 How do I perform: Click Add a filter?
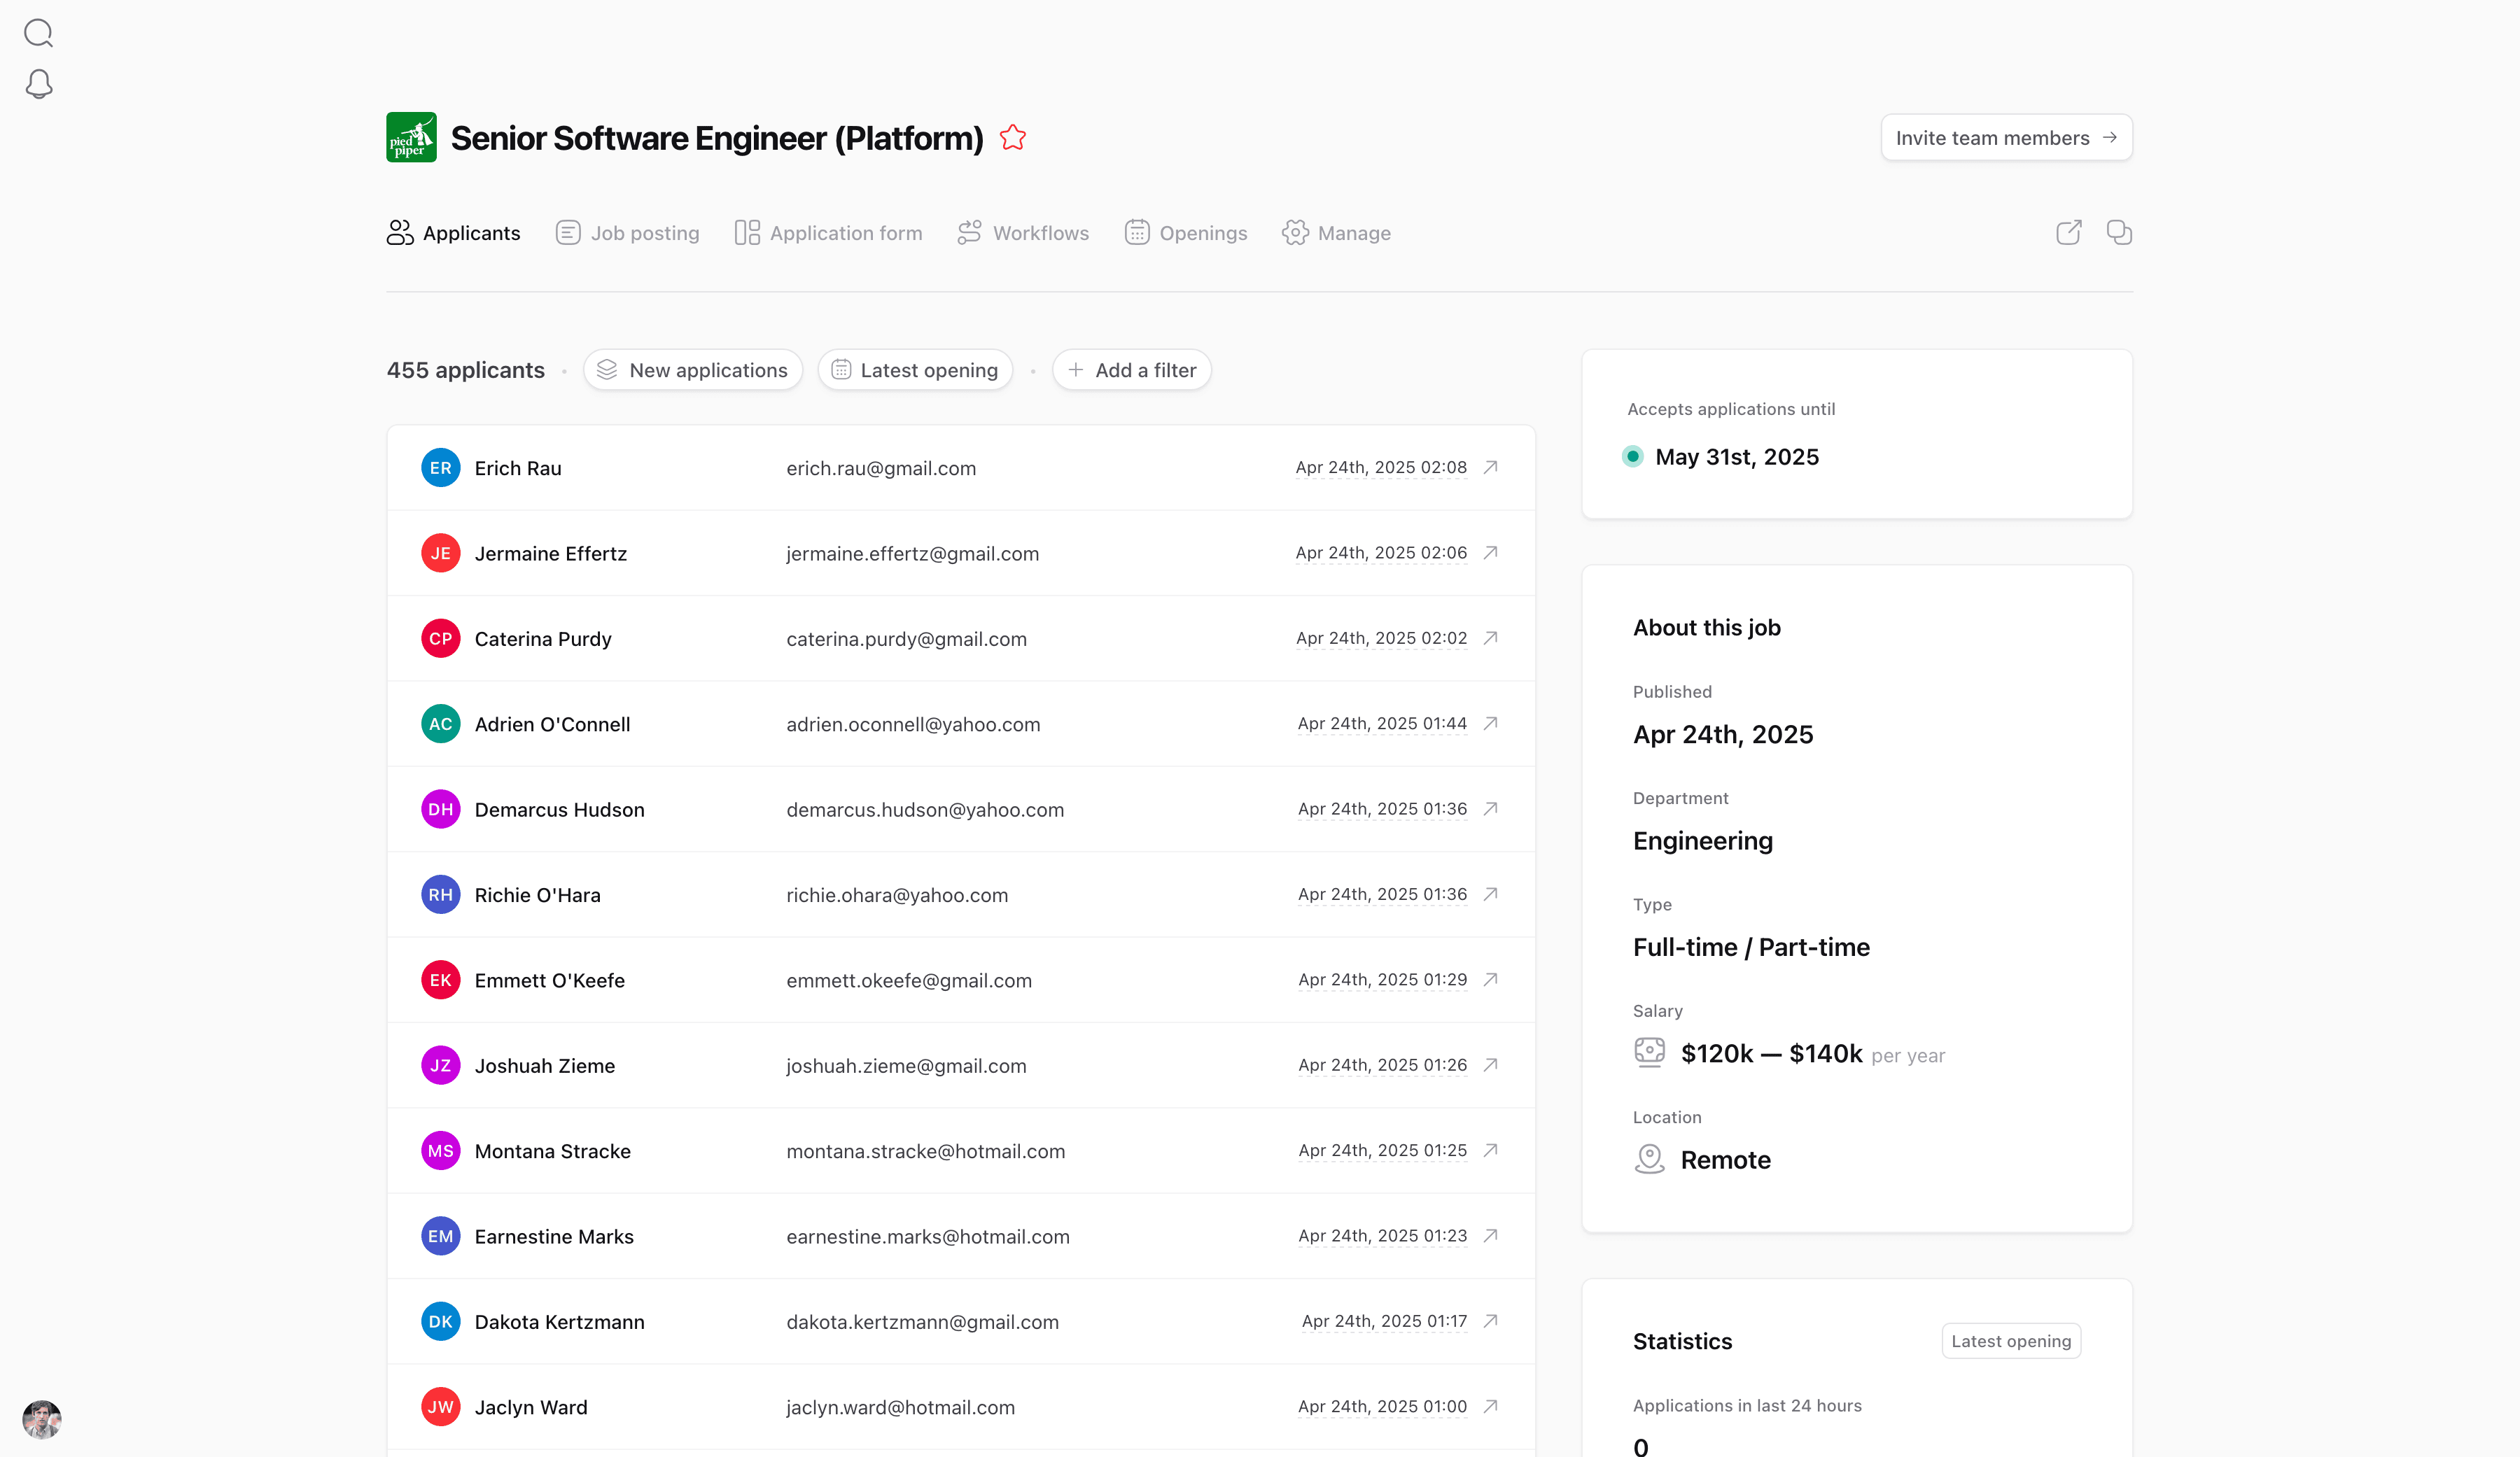1131,370
